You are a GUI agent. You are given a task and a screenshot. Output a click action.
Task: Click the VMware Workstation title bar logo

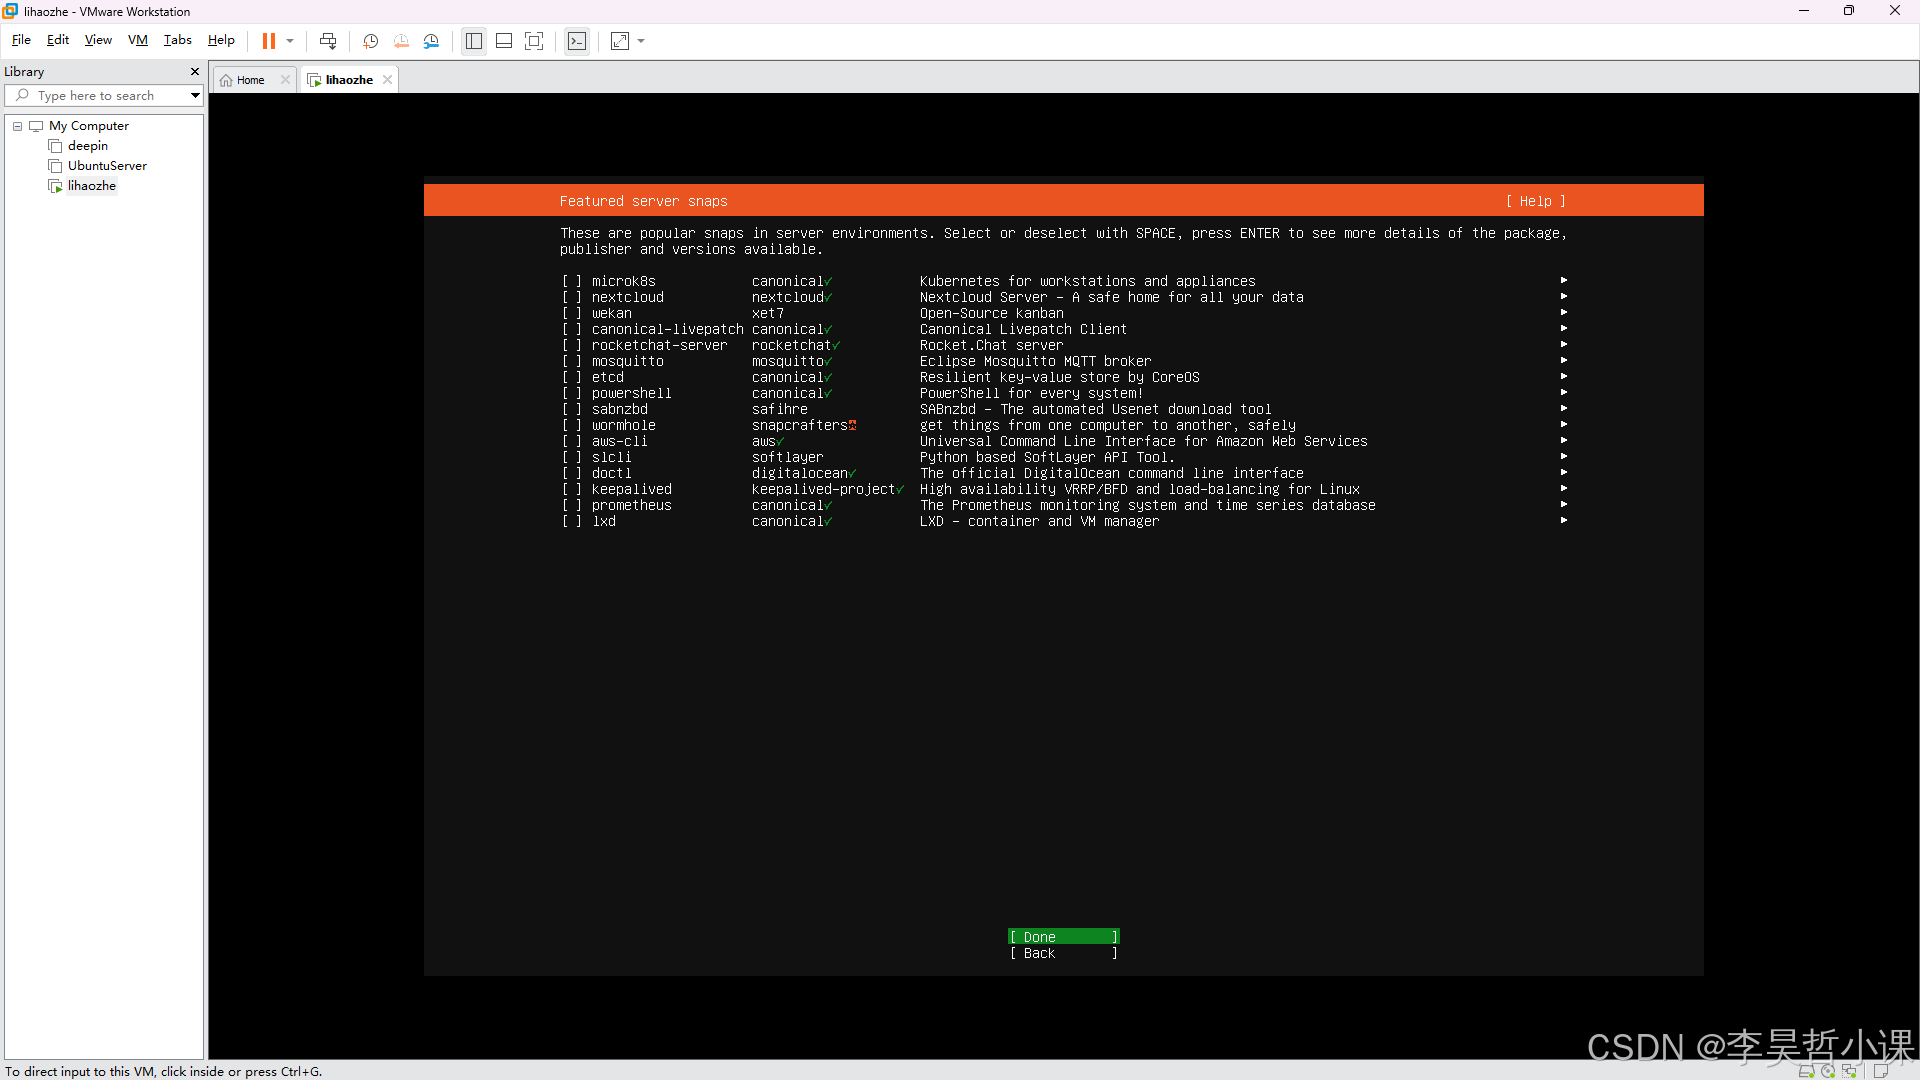[10, 11]
